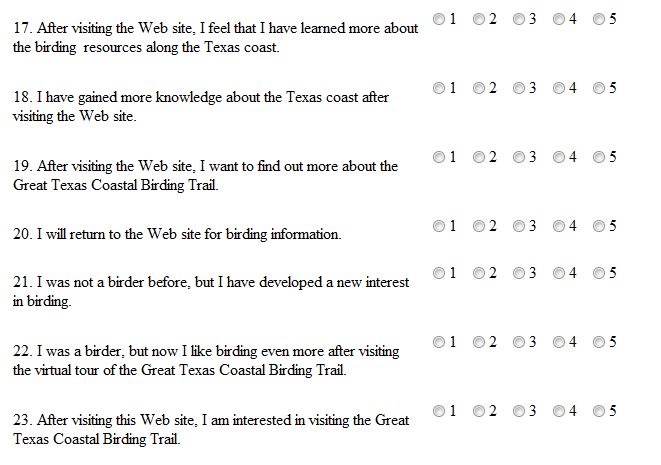The width and height of the screenshot is (661, 465).
Task: Select rating 5 for question 20
Action: [599, 226]
